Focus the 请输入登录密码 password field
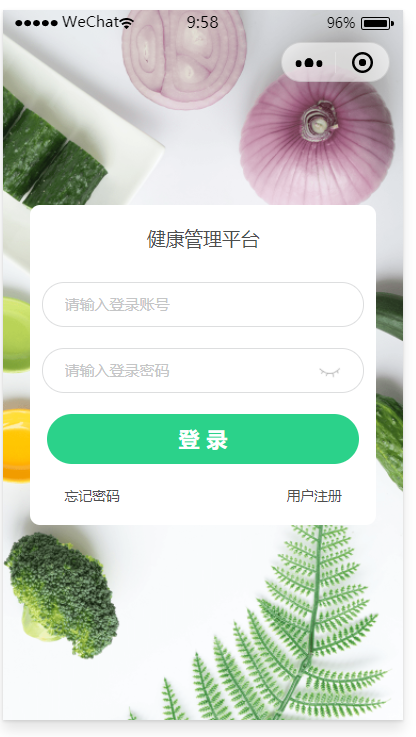The height and width of the screenshot is (737, 416). [203, 370]
